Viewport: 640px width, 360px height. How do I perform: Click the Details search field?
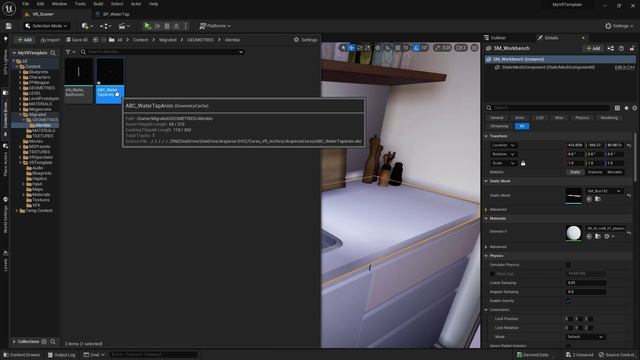[x=547, y=108]
